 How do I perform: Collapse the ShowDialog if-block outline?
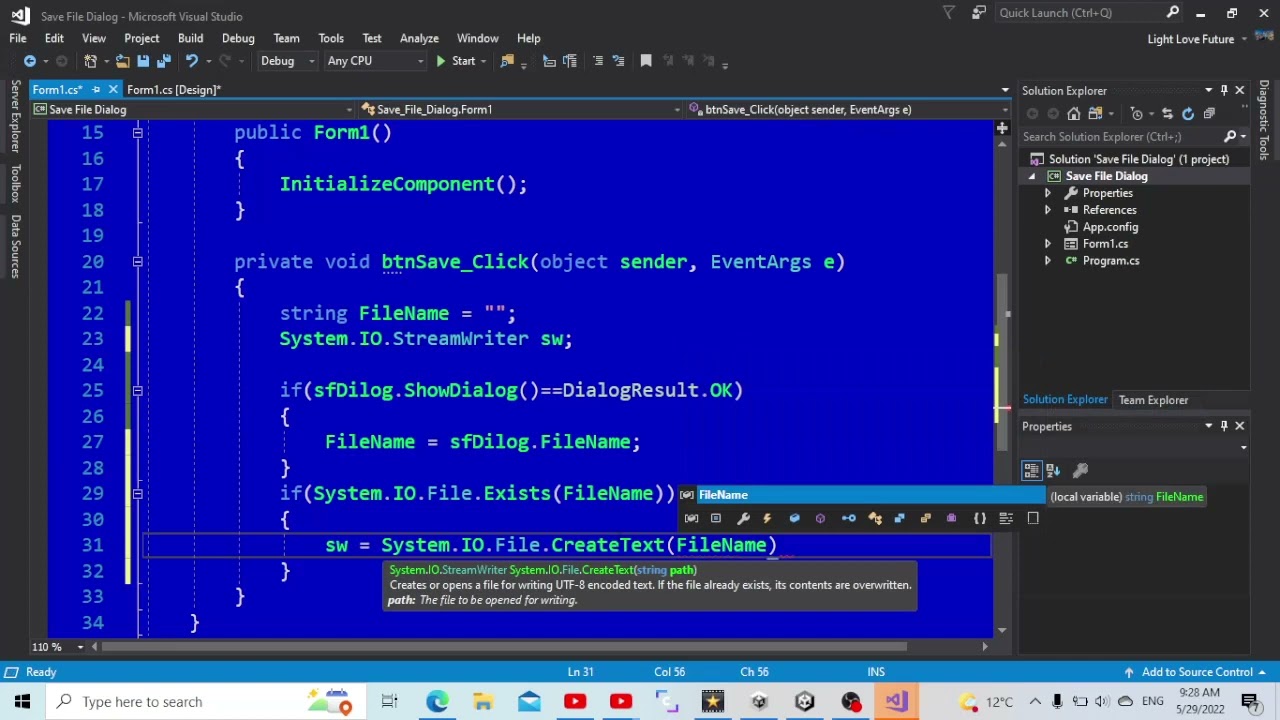click(x=138, y=391)
